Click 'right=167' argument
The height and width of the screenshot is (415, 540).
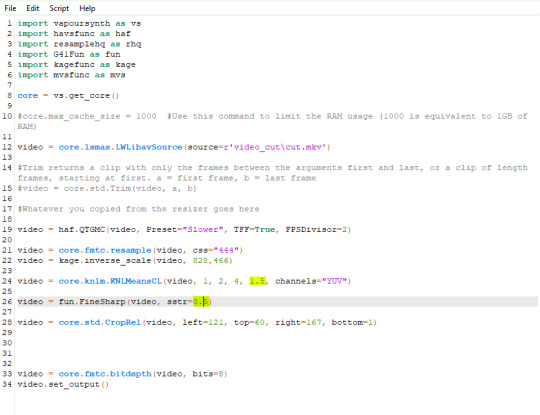[x=298, y=323]
